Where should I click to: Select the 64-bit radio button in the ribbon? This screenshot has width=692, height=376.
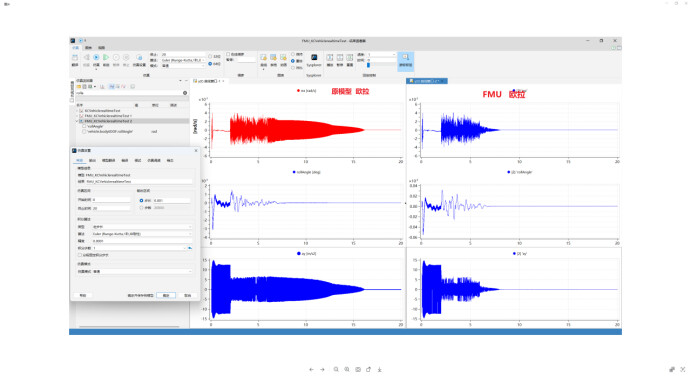[210, 64]
